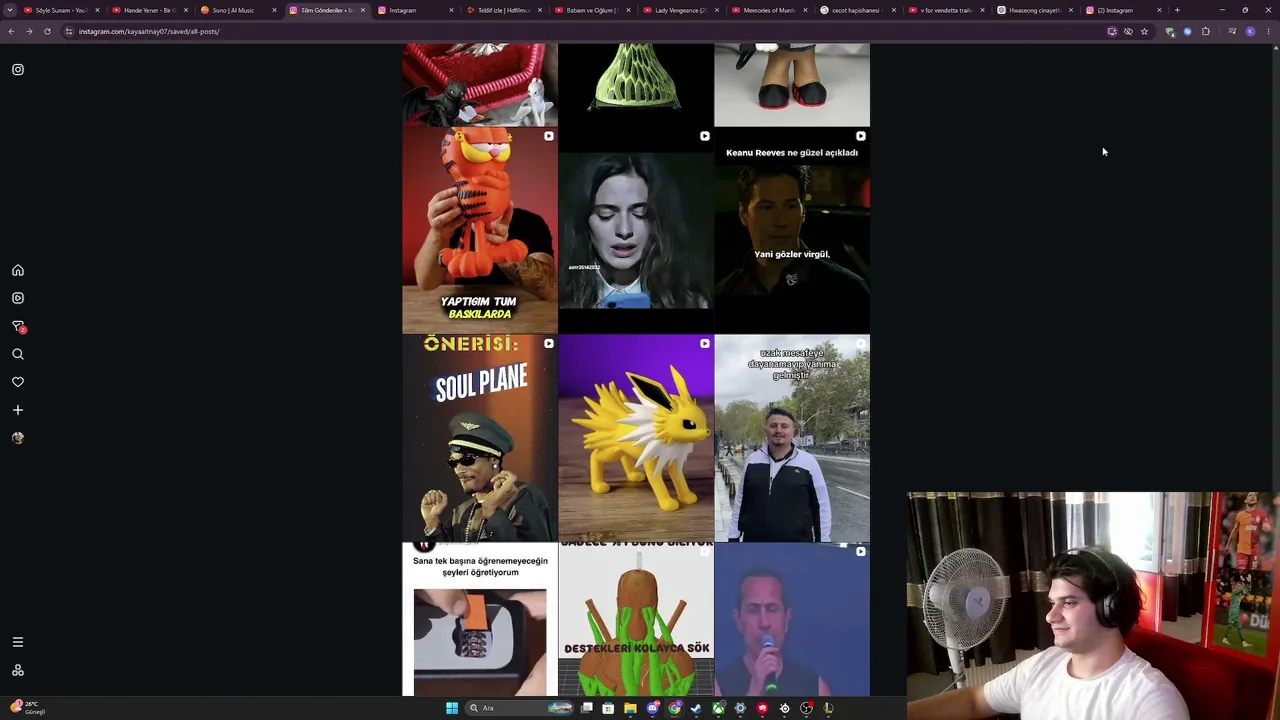
Task: Open Microsoft Store from taskbar
Action: 608,708
